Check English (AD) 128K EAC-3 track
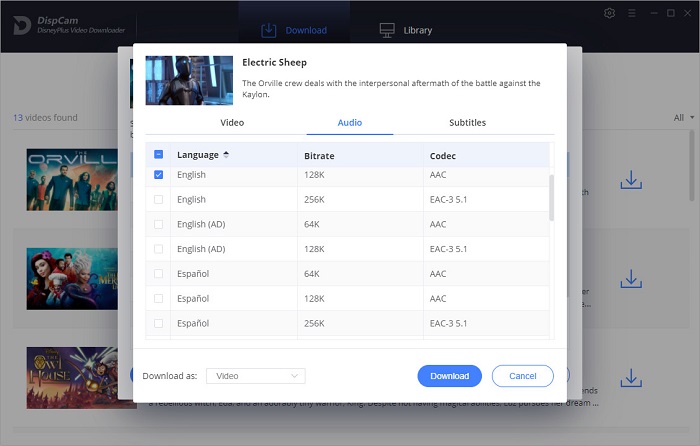Image resolution: width=700 pixels, height=446 pixels. point(158,249)
